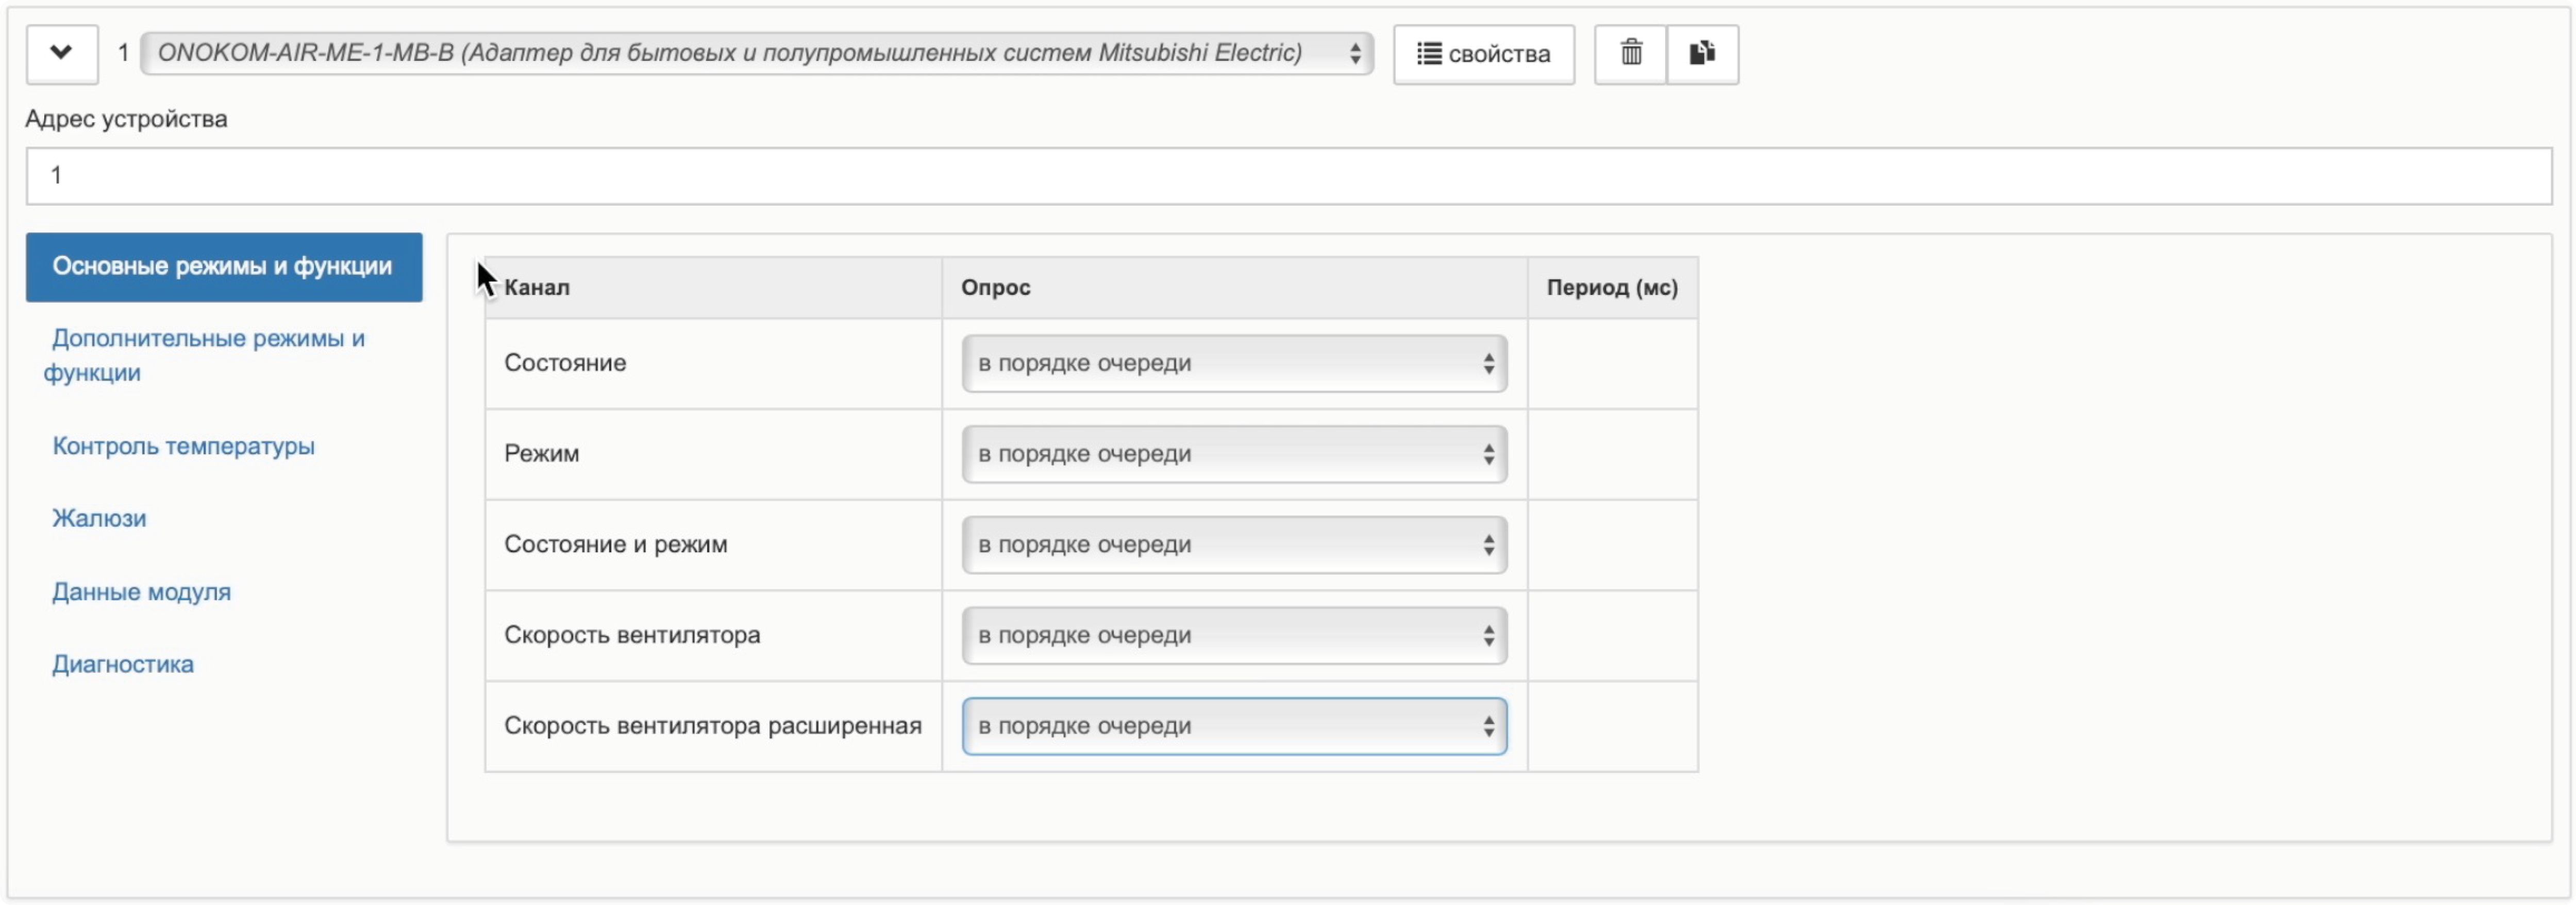The image size is (2576, 905).
Task: Click the Адрес устройства input field
Action: 1288,176
